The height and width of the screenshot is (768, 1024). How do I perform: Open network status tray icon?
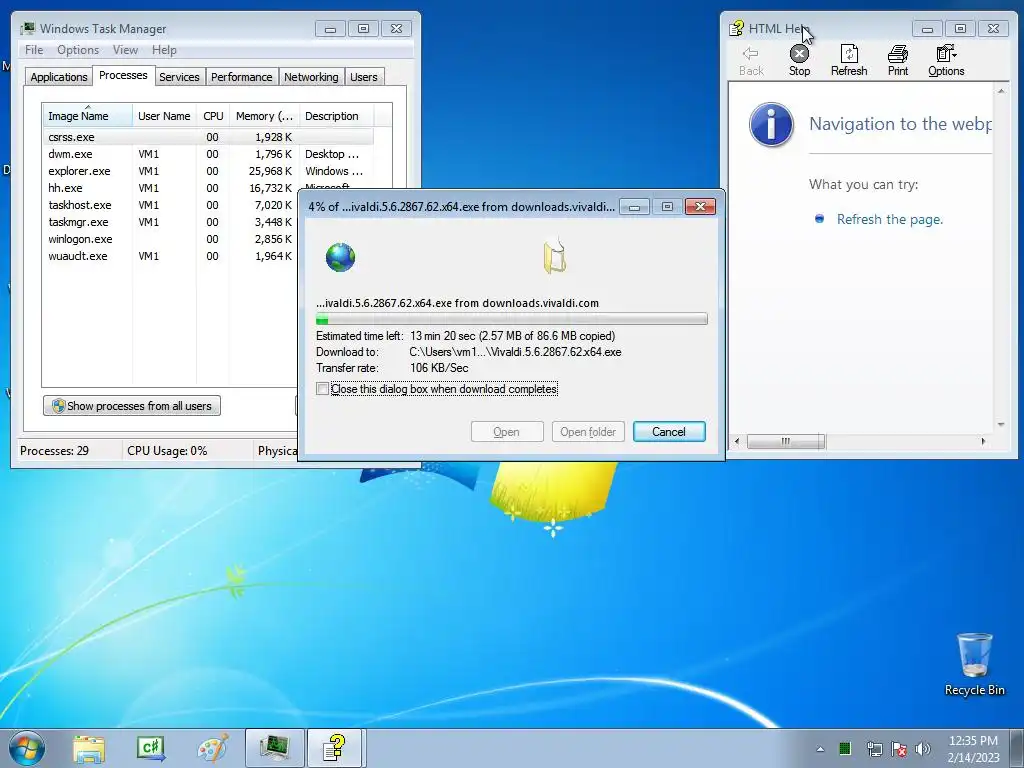874,749
